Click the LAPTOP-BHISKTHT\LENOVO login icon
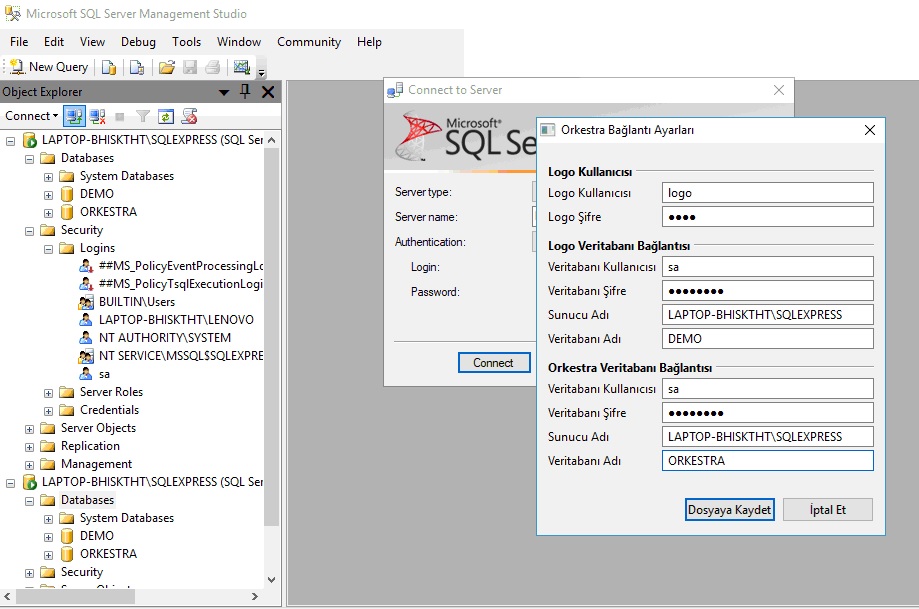 pyautogui.click(x=86, y=320)
